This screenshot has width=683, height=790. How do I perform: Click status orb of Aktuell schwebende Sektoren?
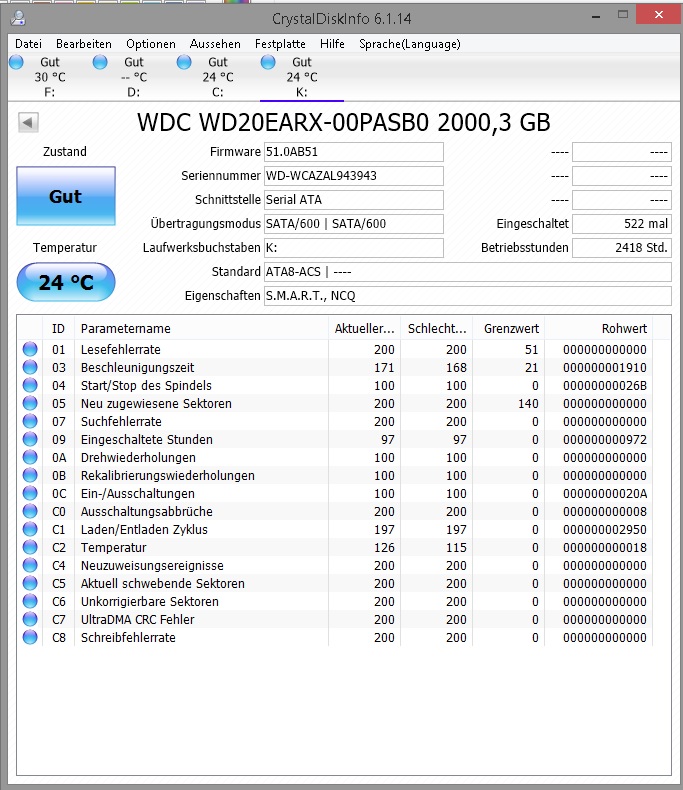30,583
